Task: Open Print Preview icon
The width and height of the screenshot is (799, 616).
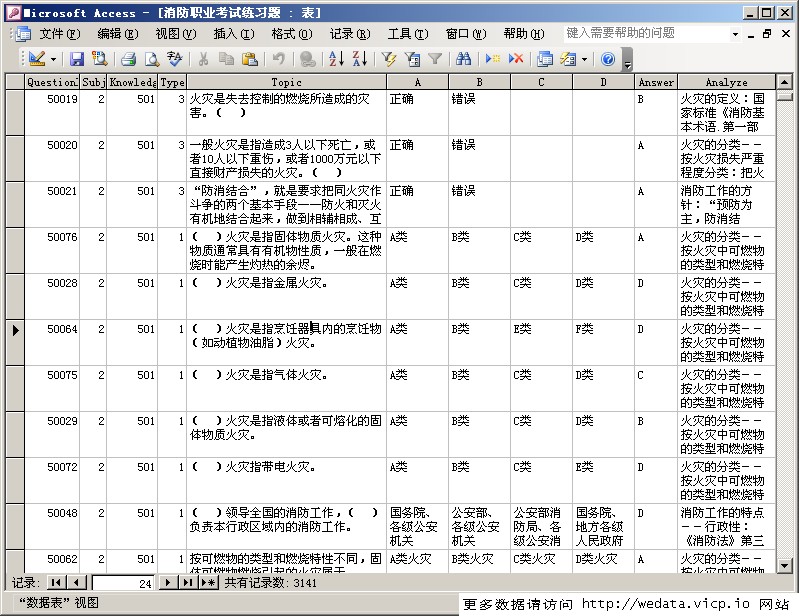Action: 151,59
